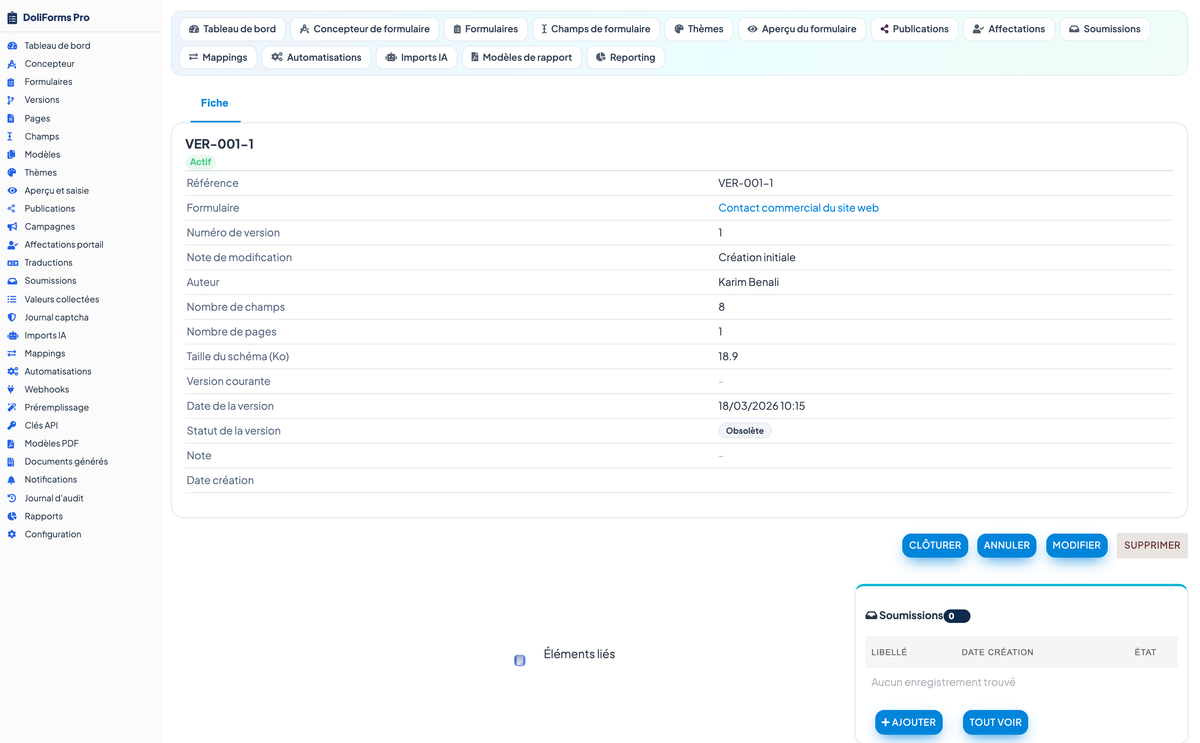The image size is (1200, 743).
Task: Click the Obsolète status badge
Action: 745,431
